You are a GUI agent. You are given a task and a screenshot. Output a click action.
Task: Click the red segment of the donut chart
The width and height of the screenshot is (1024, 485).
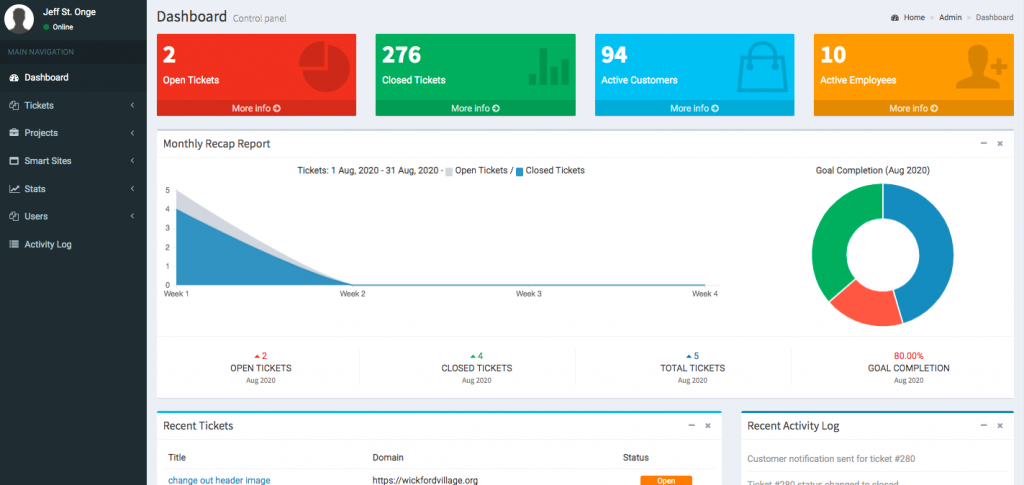tap(870, 304)
